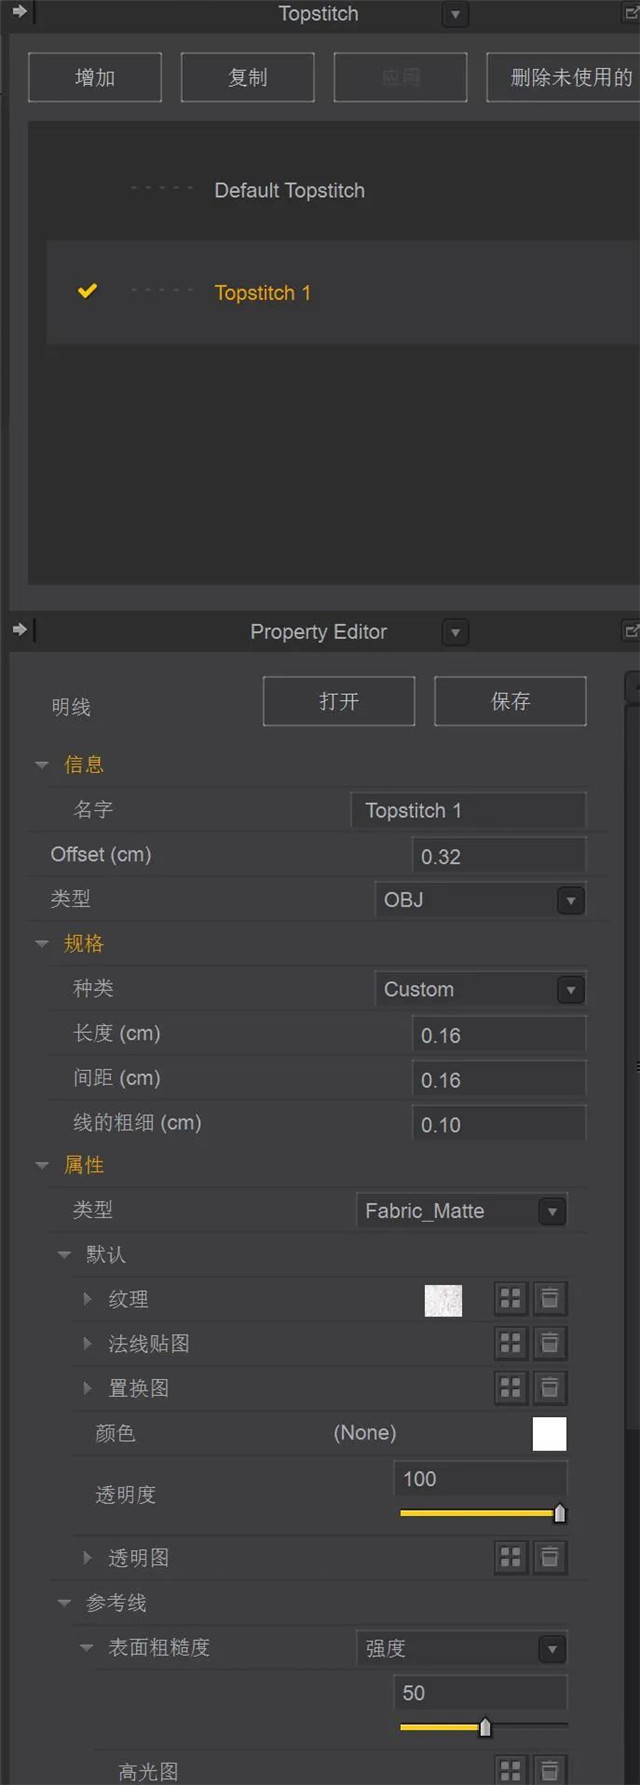Click the 保存 button

510,701
